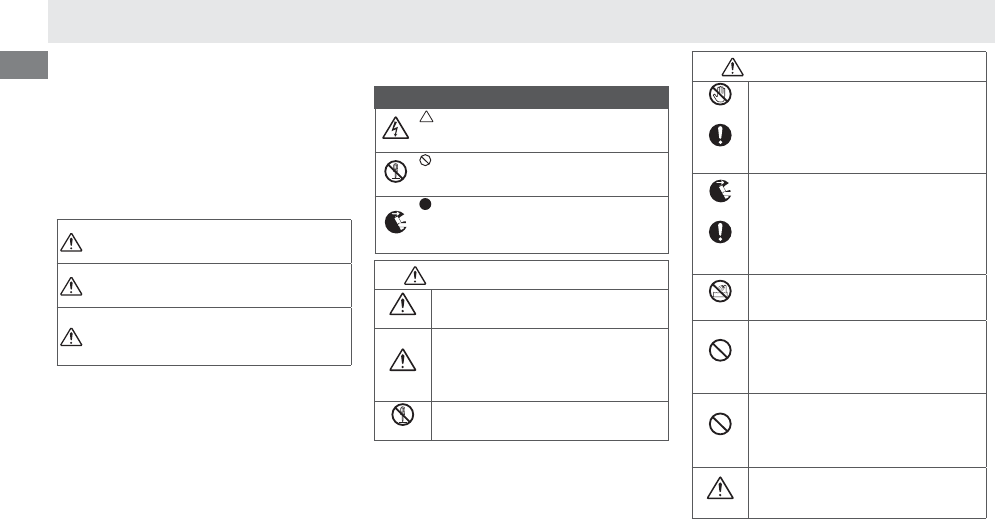Click the warning triangle in the right column's last row

pos(720,491)
